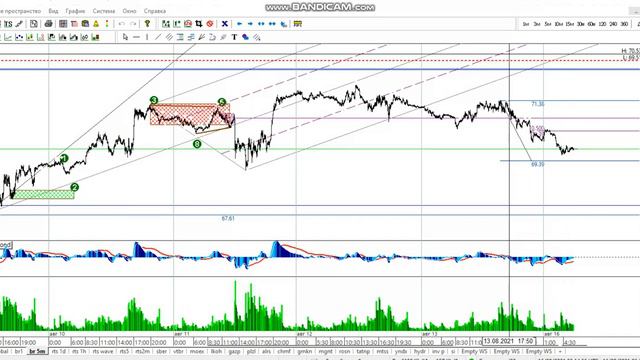Switch to the 240 timeframe
The width and height of the screenshot is (640, 360).
point(613,24)
